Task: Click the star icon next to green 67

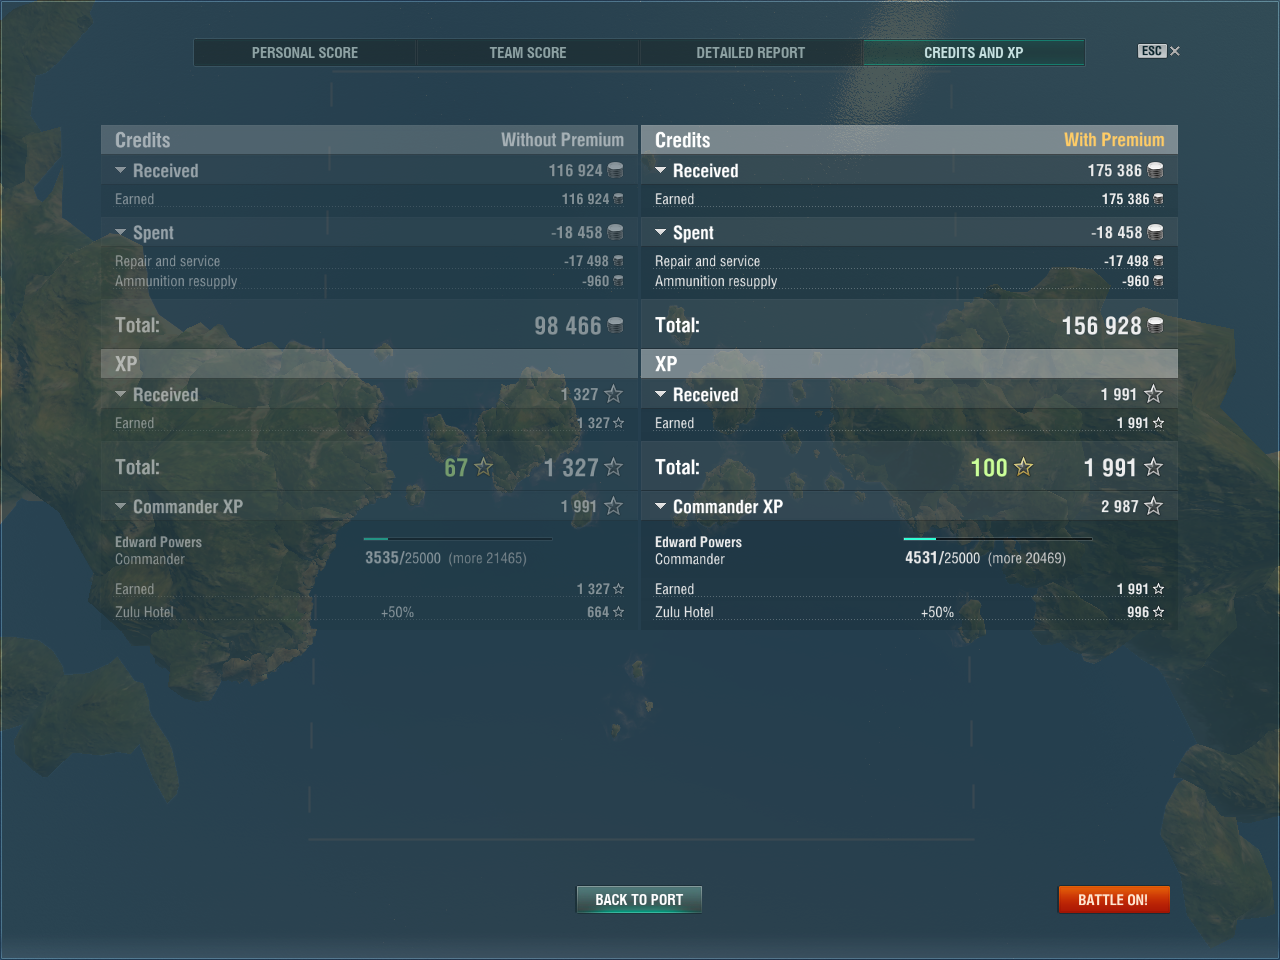Action: point(484,467)
